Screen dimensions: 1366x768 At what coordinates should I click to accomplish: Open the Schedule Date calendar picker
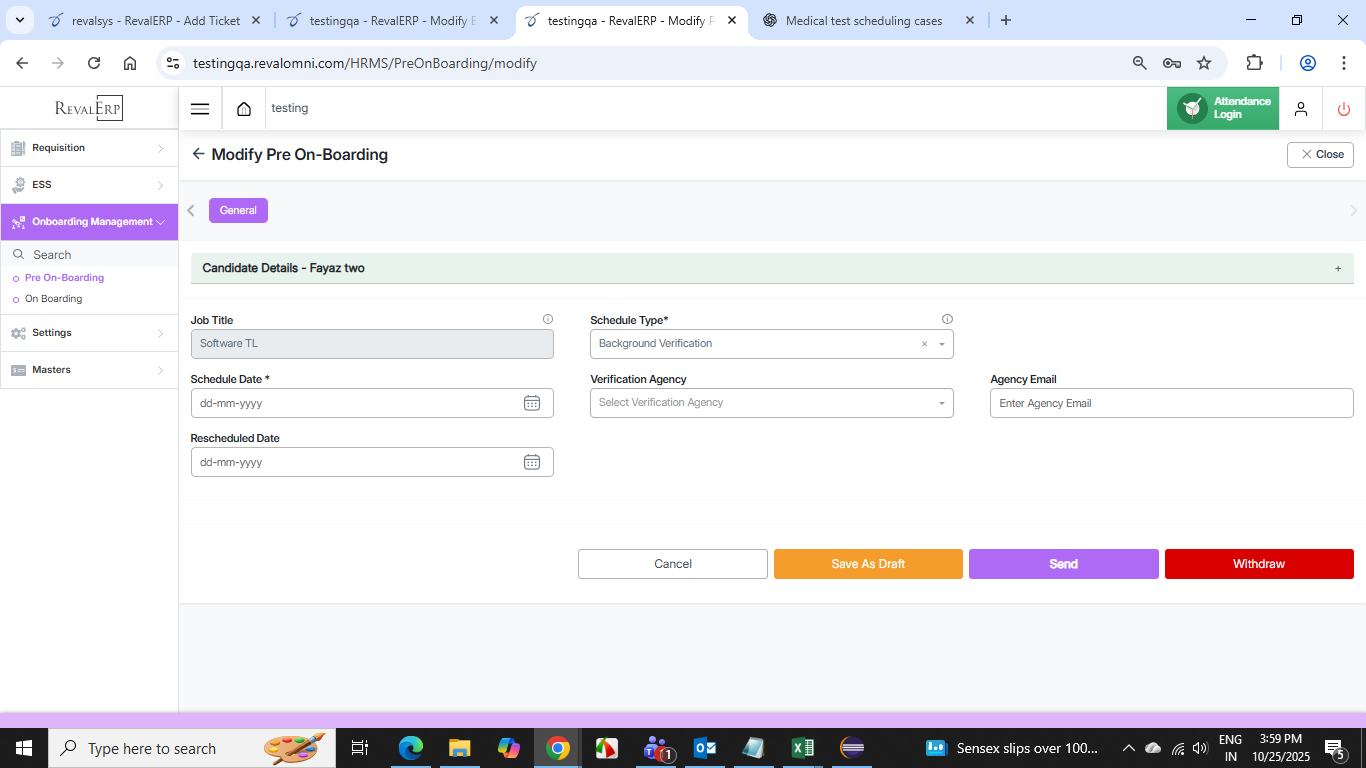[x=532, y=403]
